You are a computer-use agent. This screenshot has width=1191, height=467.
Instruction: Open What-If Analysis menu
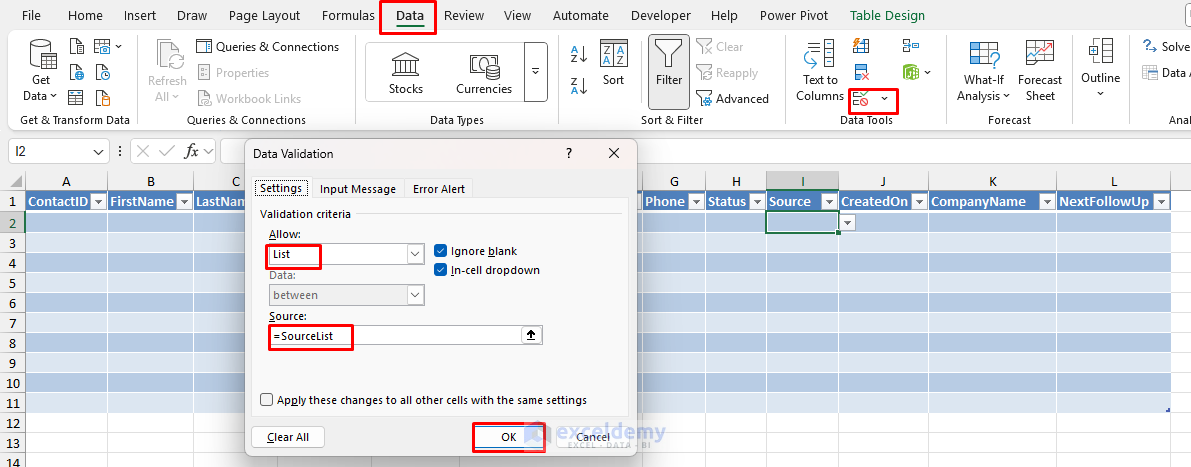tap(984, 71)
